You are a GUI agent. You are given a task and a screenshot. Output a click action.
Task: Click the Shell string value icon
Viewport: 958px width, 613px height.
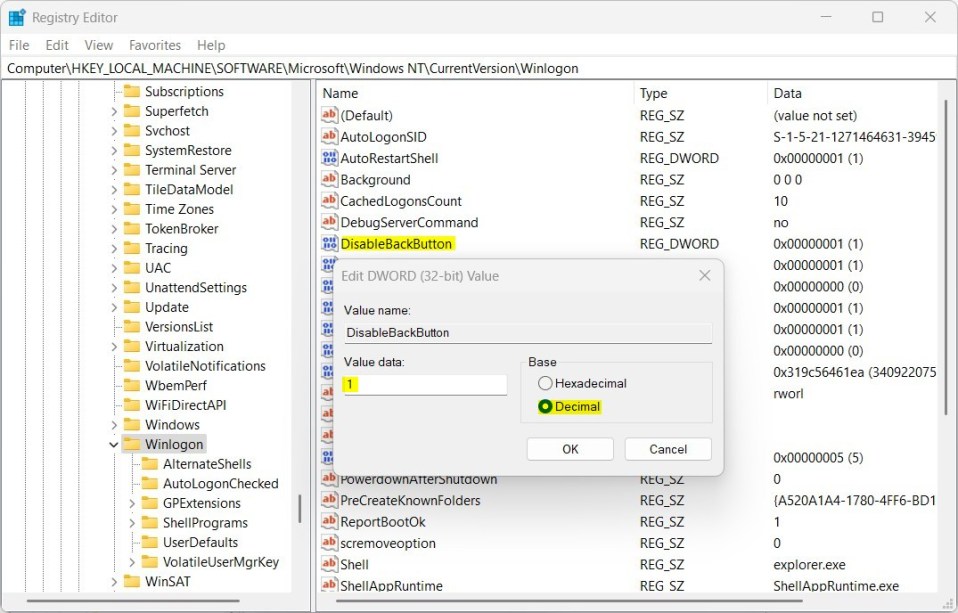click(329, 564)
